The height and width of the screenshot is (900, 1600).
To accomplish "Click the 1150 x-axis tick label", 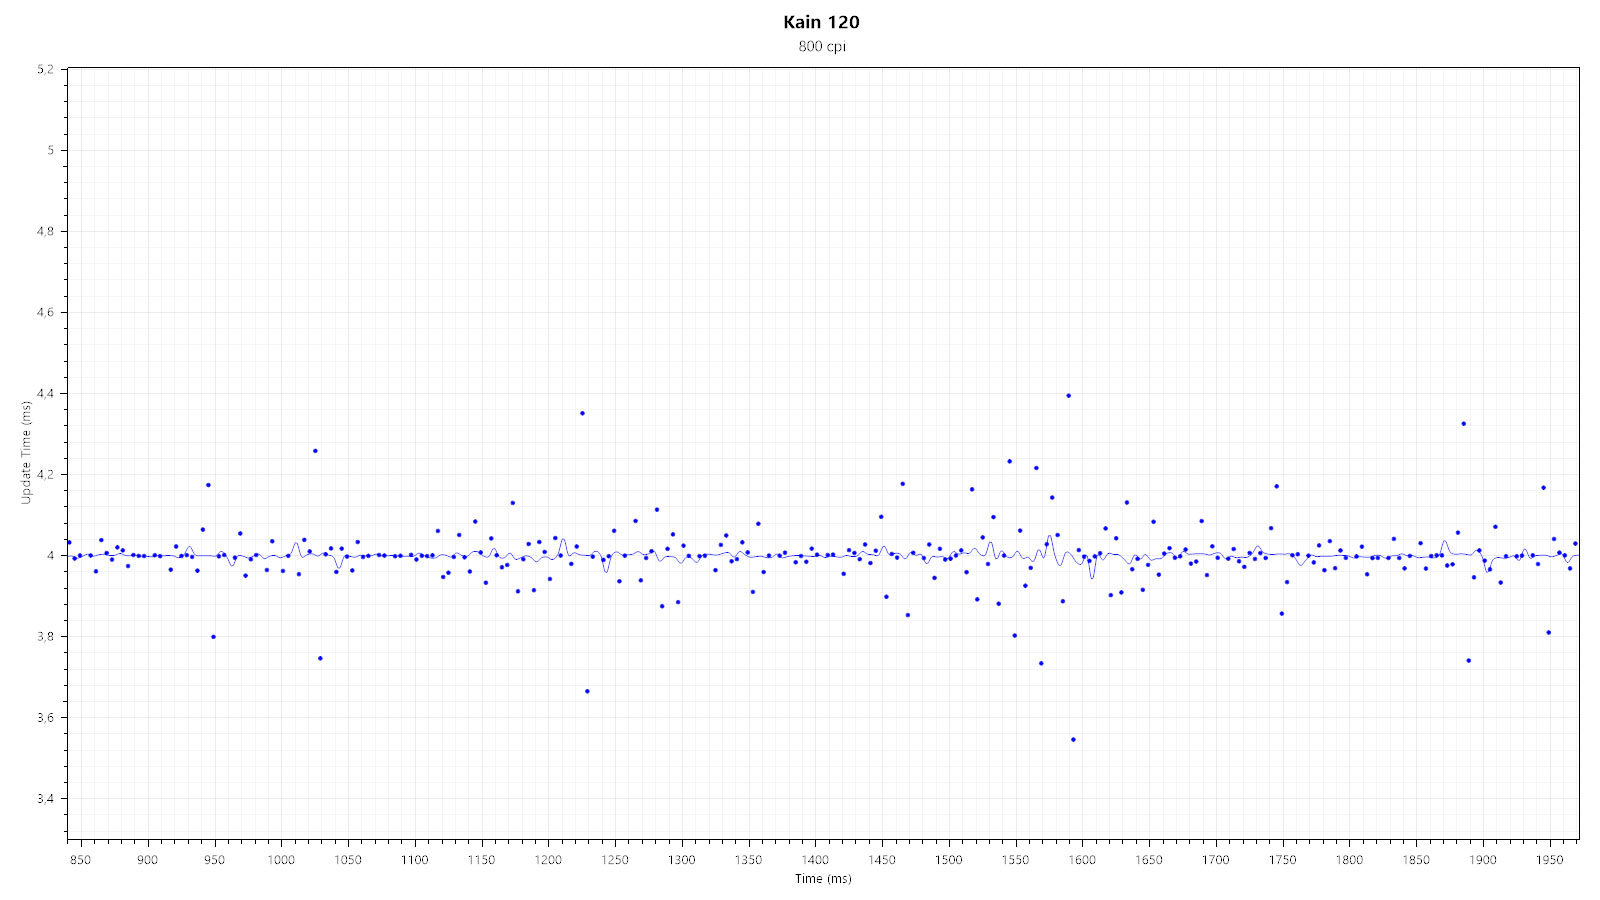I will pyautogui.click(x=481, y=860).
